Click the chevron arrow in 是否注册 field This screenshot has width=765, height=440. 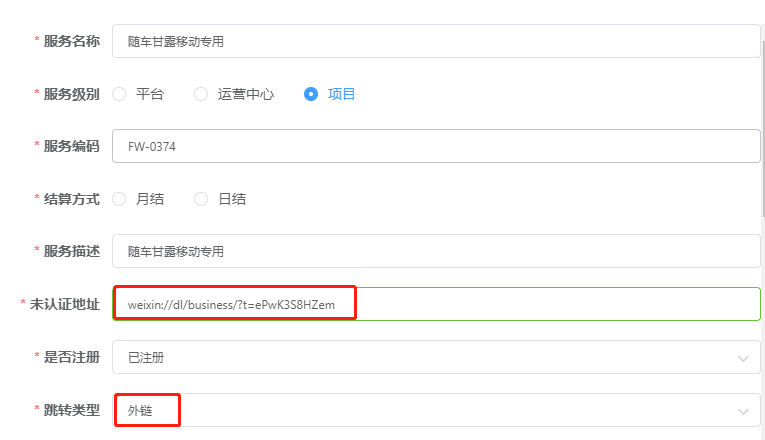(x=743, y=357)
